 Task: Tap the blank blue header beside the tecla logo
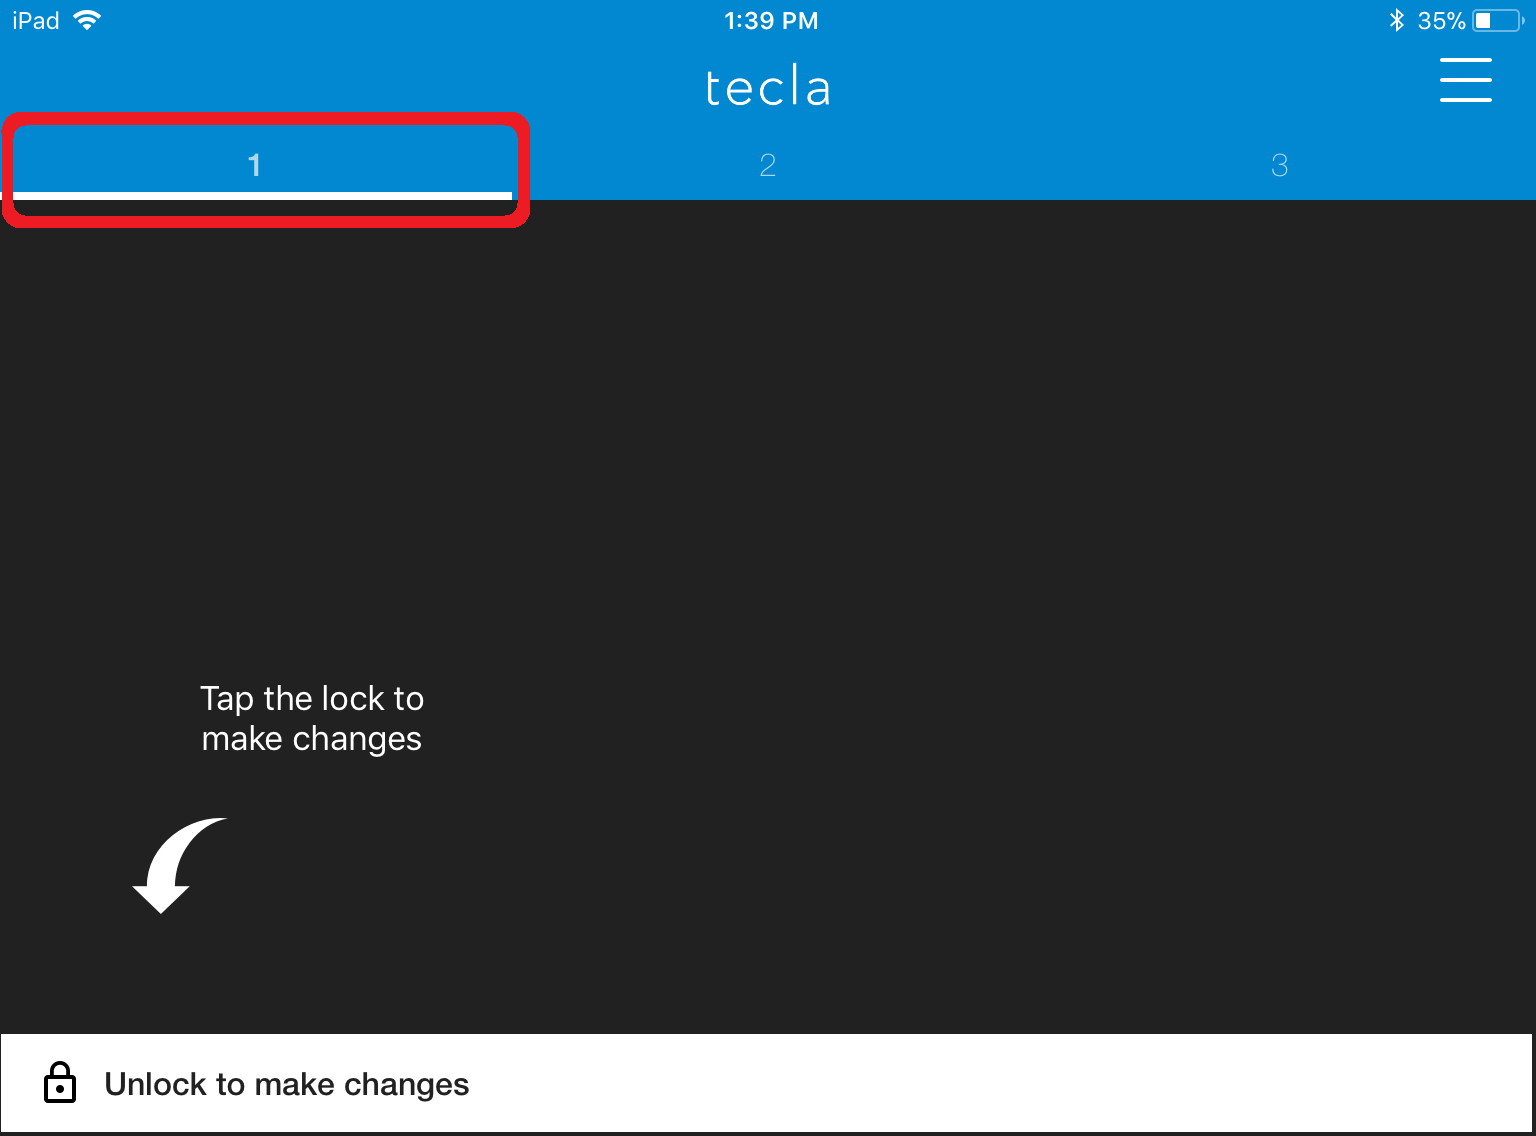point(1100,85)
